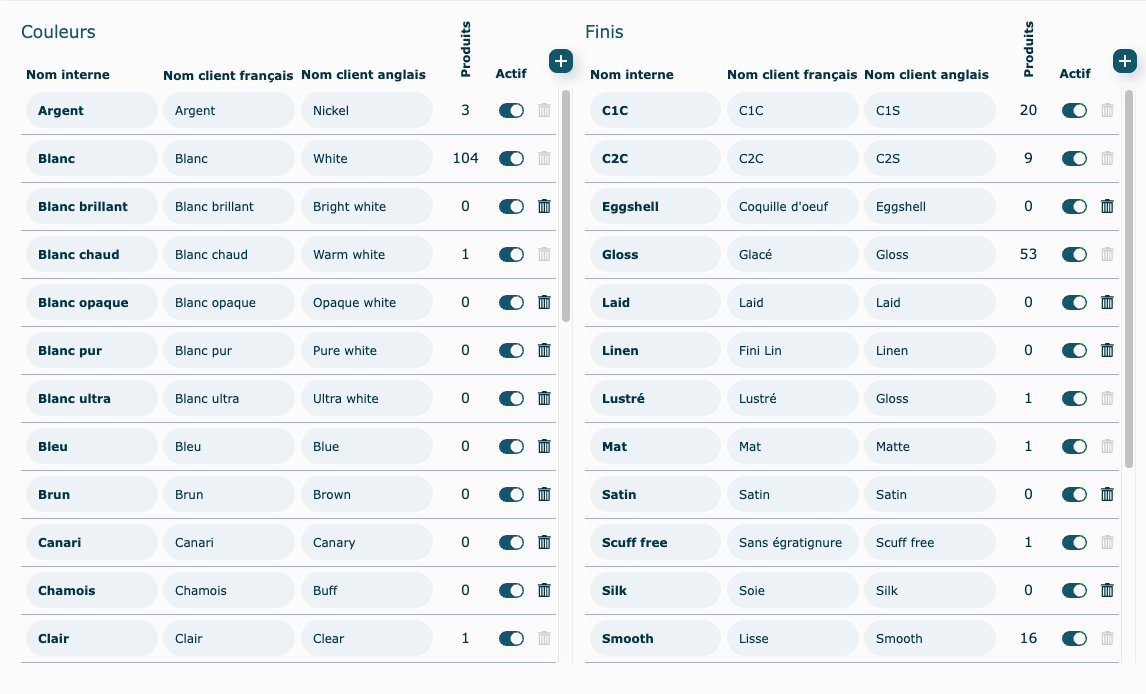Delete the Eggshell finish with trash icon
This screenshot has width=1146, height=694.
click(x=1107, y=206)
